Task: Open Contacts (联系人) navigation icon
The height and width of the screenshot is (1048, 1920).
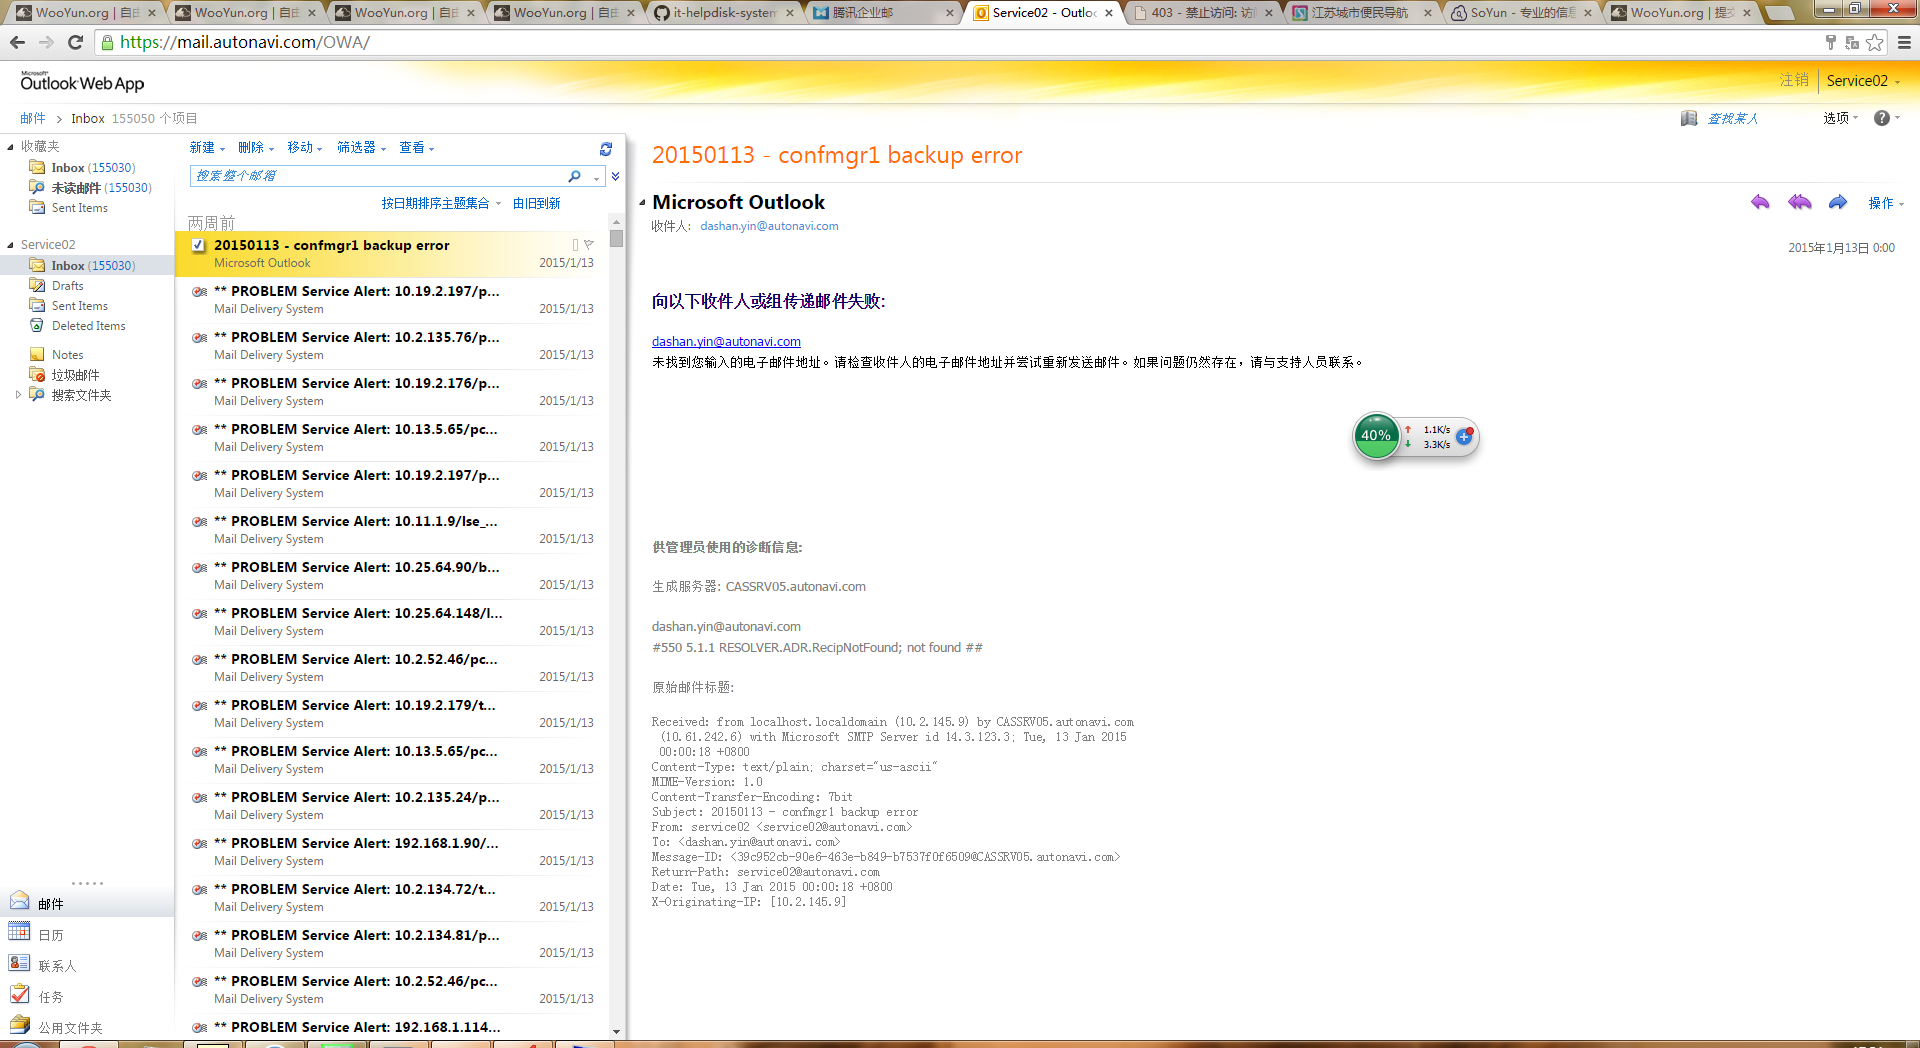Action: pyautogui.click(x=19, y=962)
